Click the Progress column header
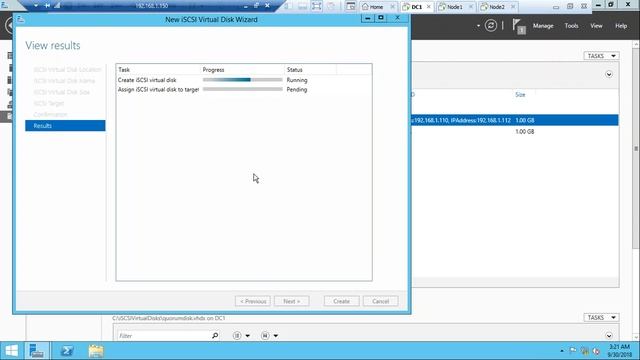The height and width of the screenshot is (360, 640). [213, 70]
